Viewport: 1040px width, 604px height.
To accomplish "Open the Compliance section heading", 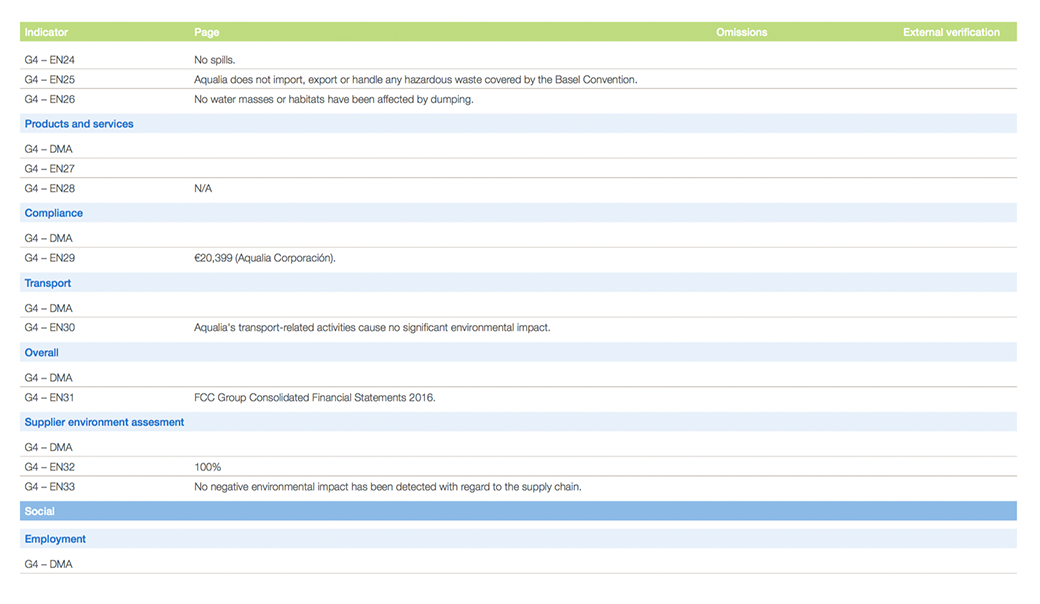I will click(54, 213).
